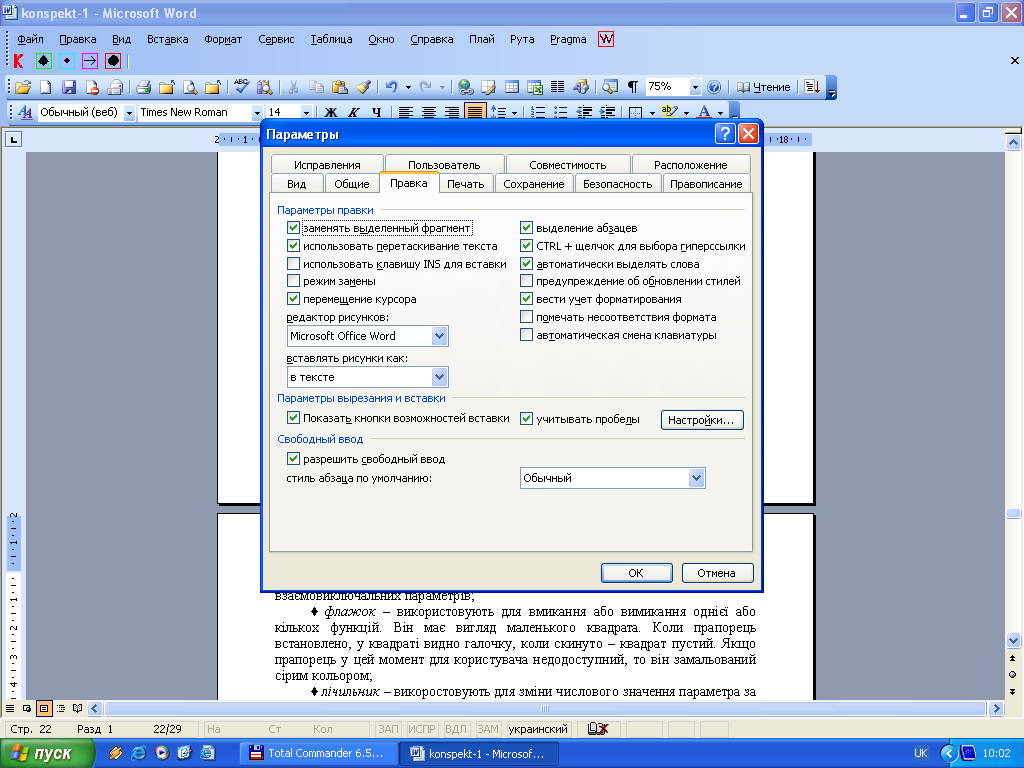Center-align the text
Viewport: 1024px width, 768px height.
point(428,112)
